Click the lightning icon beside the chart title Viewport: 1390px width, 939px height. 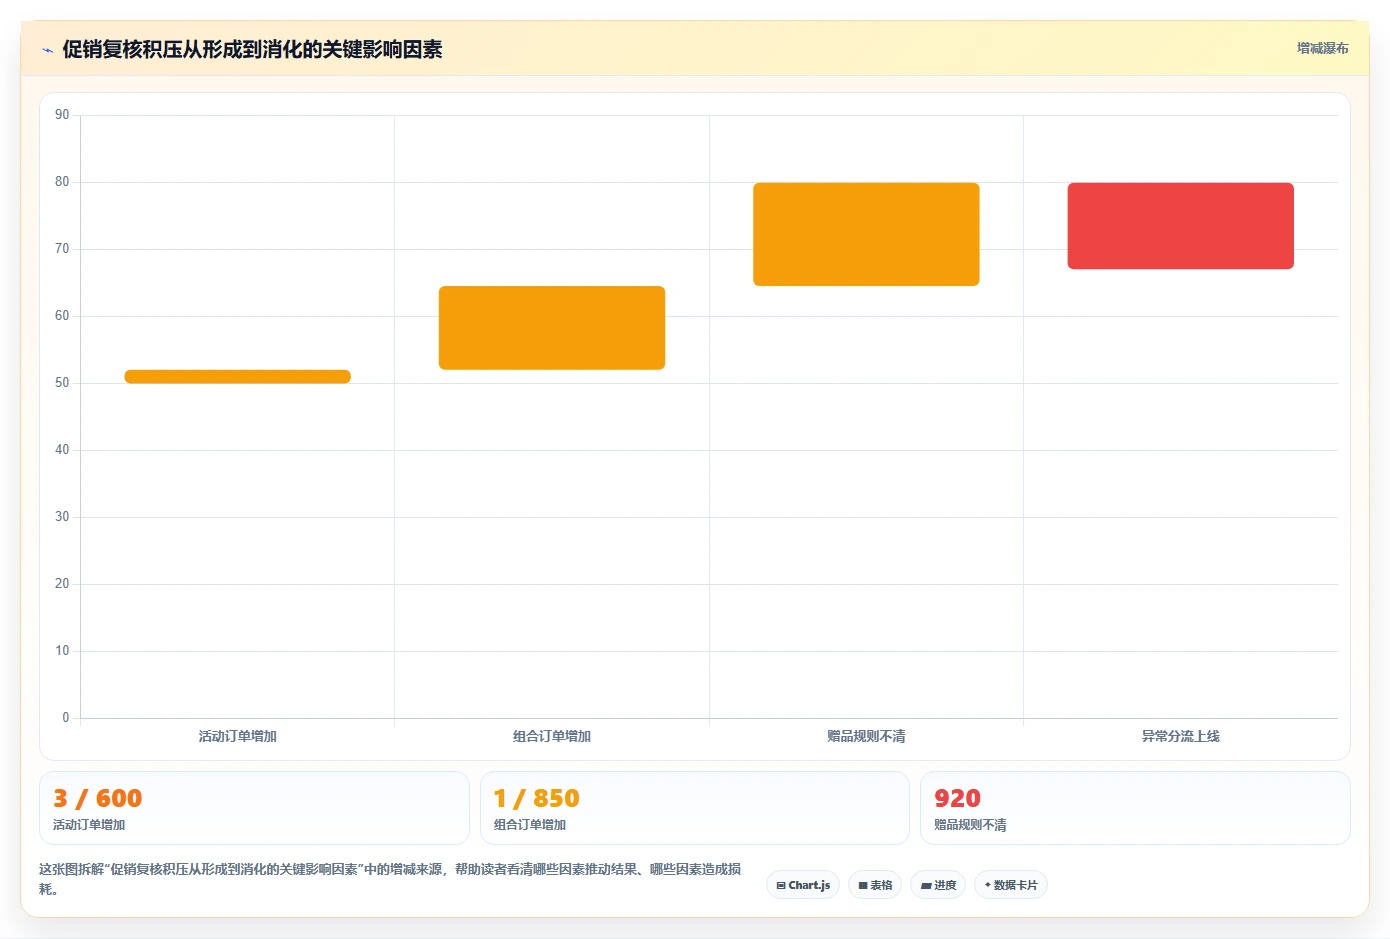47,50
